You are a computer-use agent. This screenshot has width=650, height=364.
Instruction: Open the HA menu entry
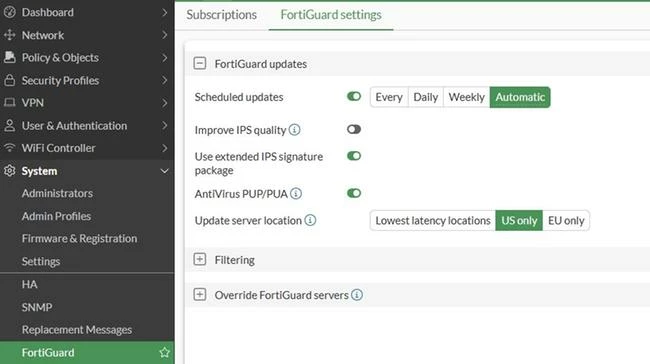tap(29, 284)
